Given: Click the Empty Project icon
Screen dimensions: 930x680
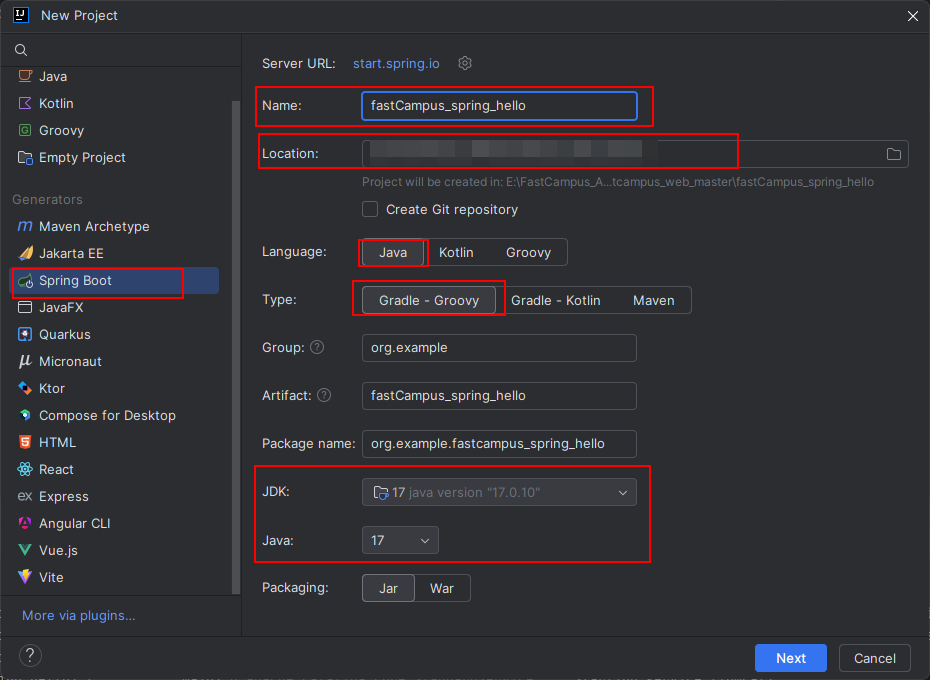Looking at the screenshot, I should pyautogui.click(x=25, y=157).
